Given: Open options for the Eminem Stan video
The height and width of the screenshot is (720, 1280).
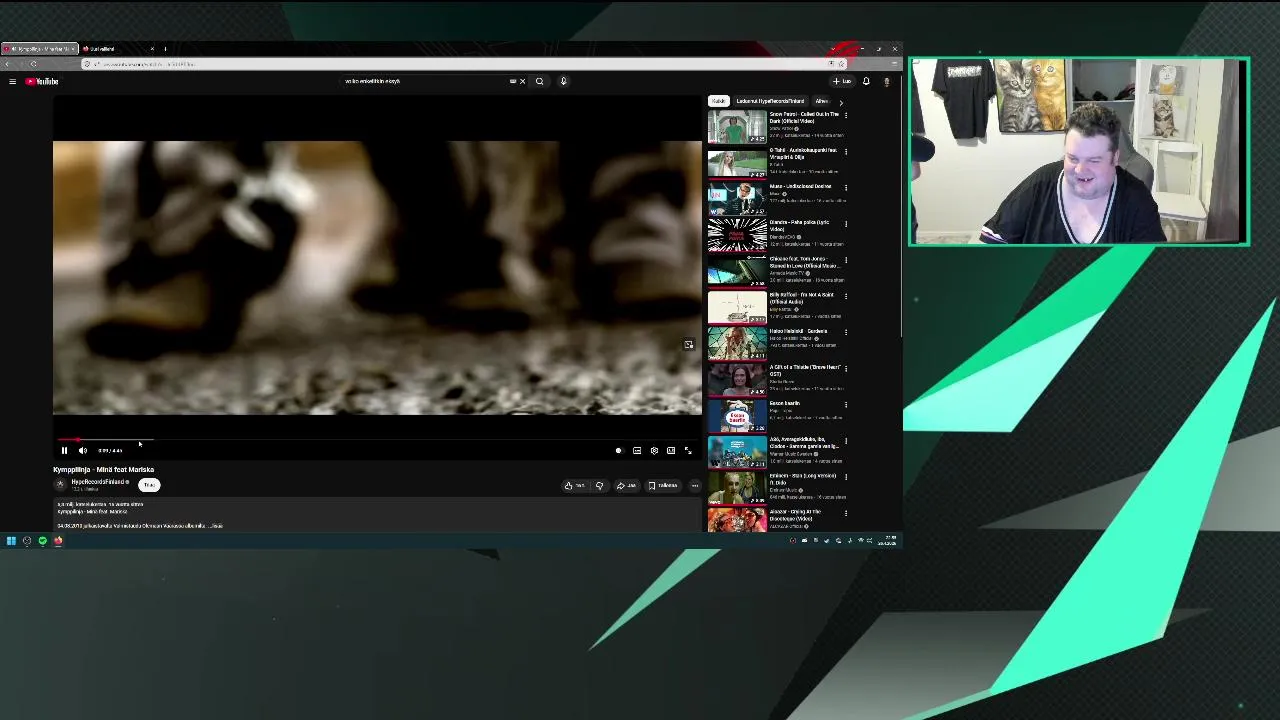Looking at the screenshot, I should [846, 476].
